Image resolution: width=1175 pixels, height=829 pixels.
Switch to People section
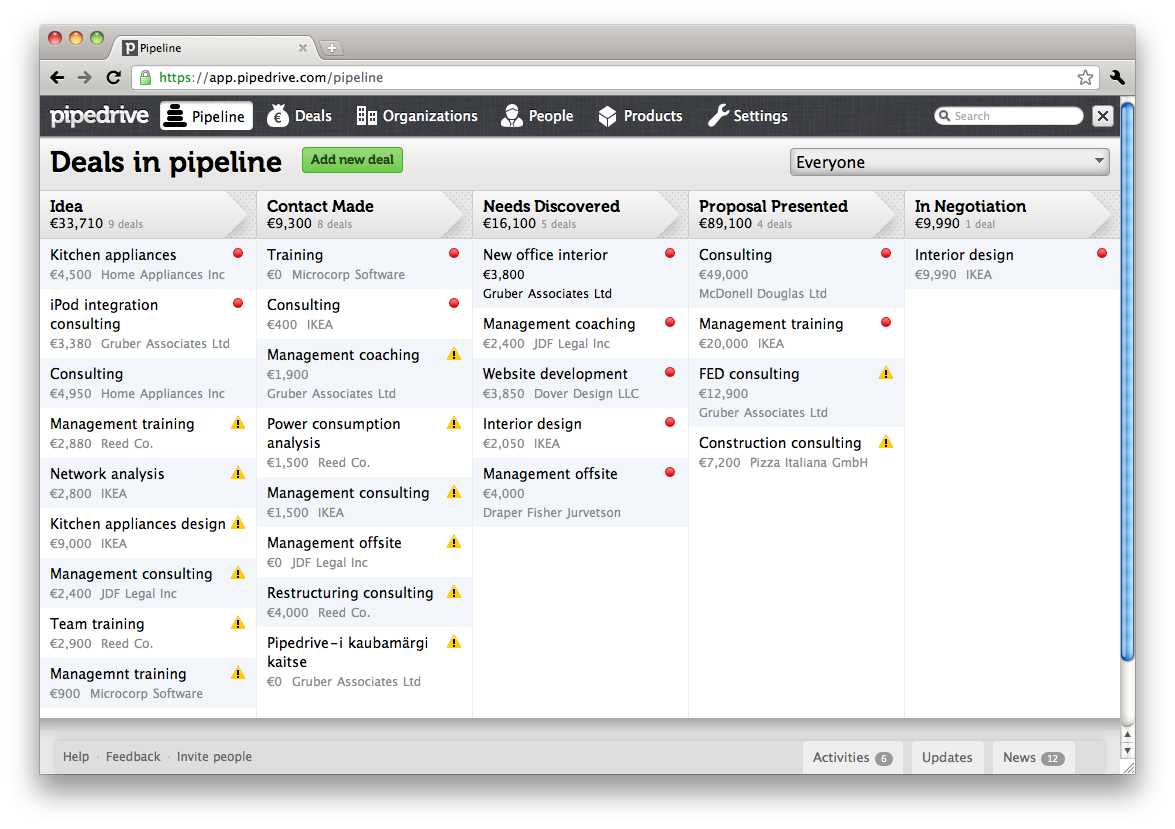(x=537, y=116)
